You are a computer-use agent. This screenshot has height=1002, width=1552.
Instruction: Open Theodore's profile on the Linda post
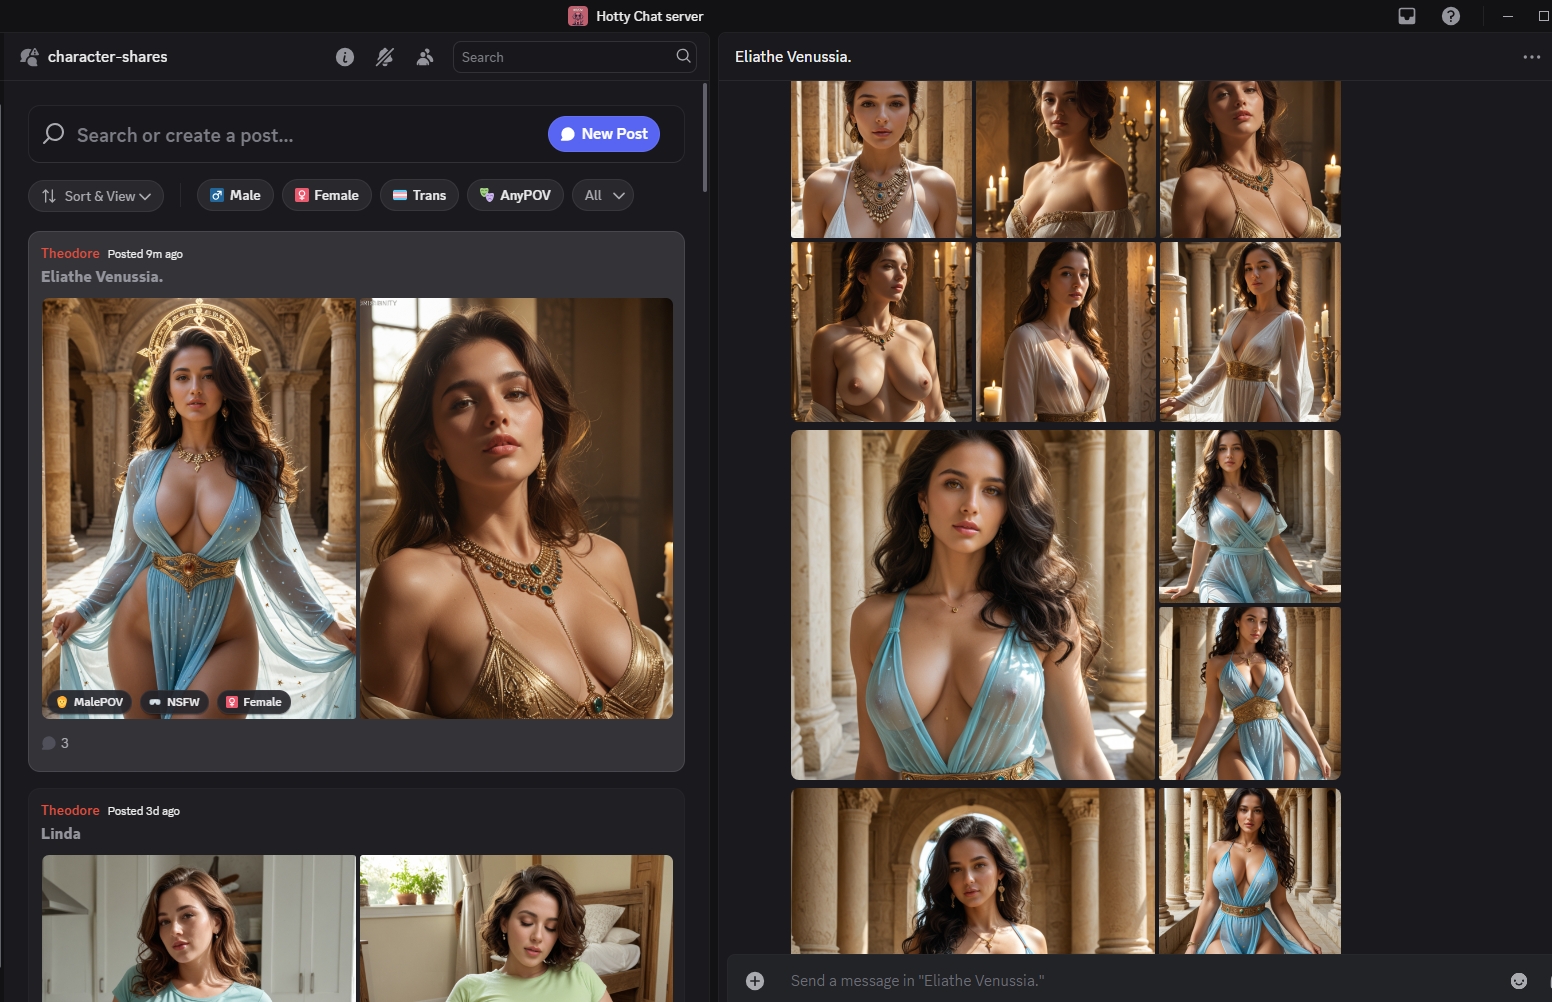click(70, 810)
